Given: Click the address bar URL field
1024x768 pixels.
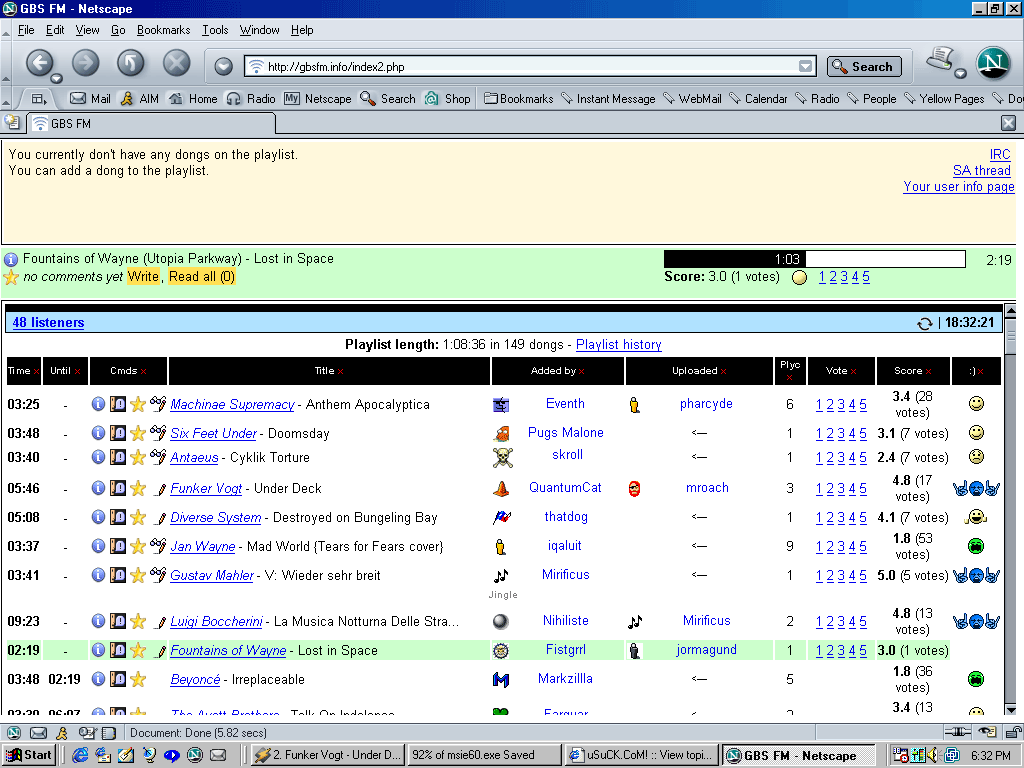Looking at the screenshot, I should click(530, 67).
